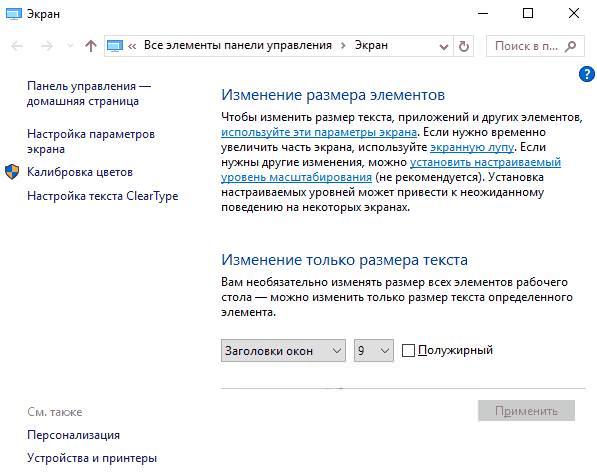This screenshot has height=473, width=597.
Task: Enable the Полужирный checkbox
Action: coord(408,350)
